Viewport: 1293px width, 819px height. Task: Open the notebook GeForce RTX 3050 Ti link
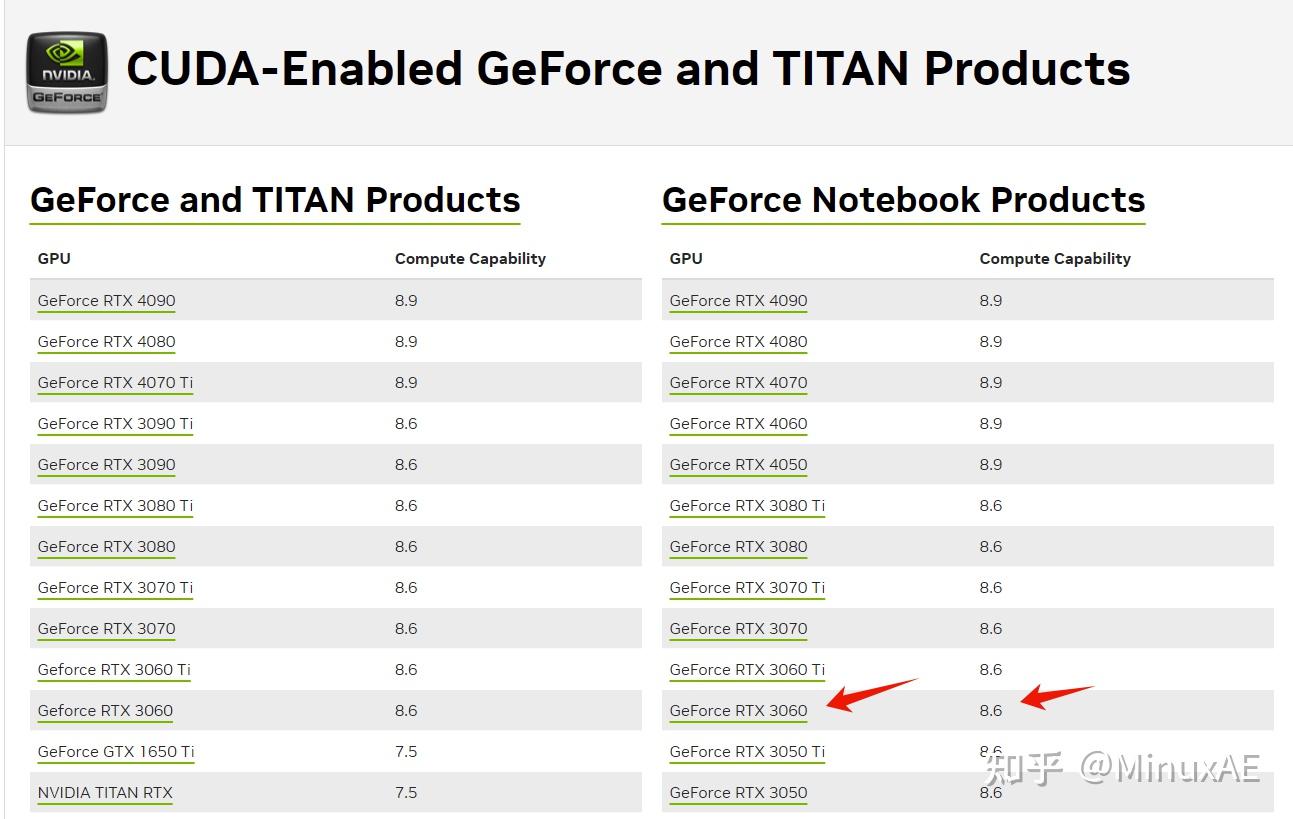pos(747,751)
